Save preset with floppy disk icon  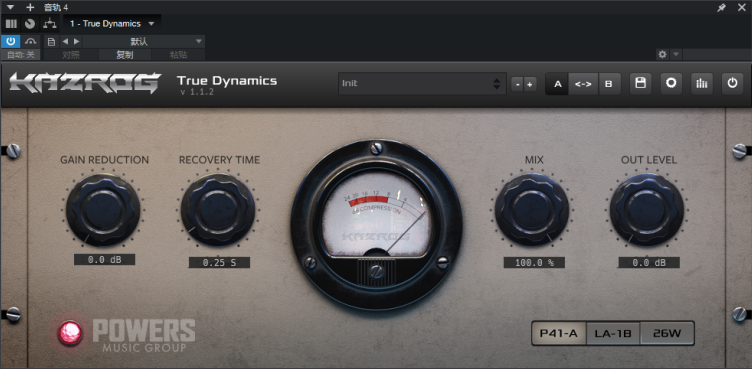[640, 83]
